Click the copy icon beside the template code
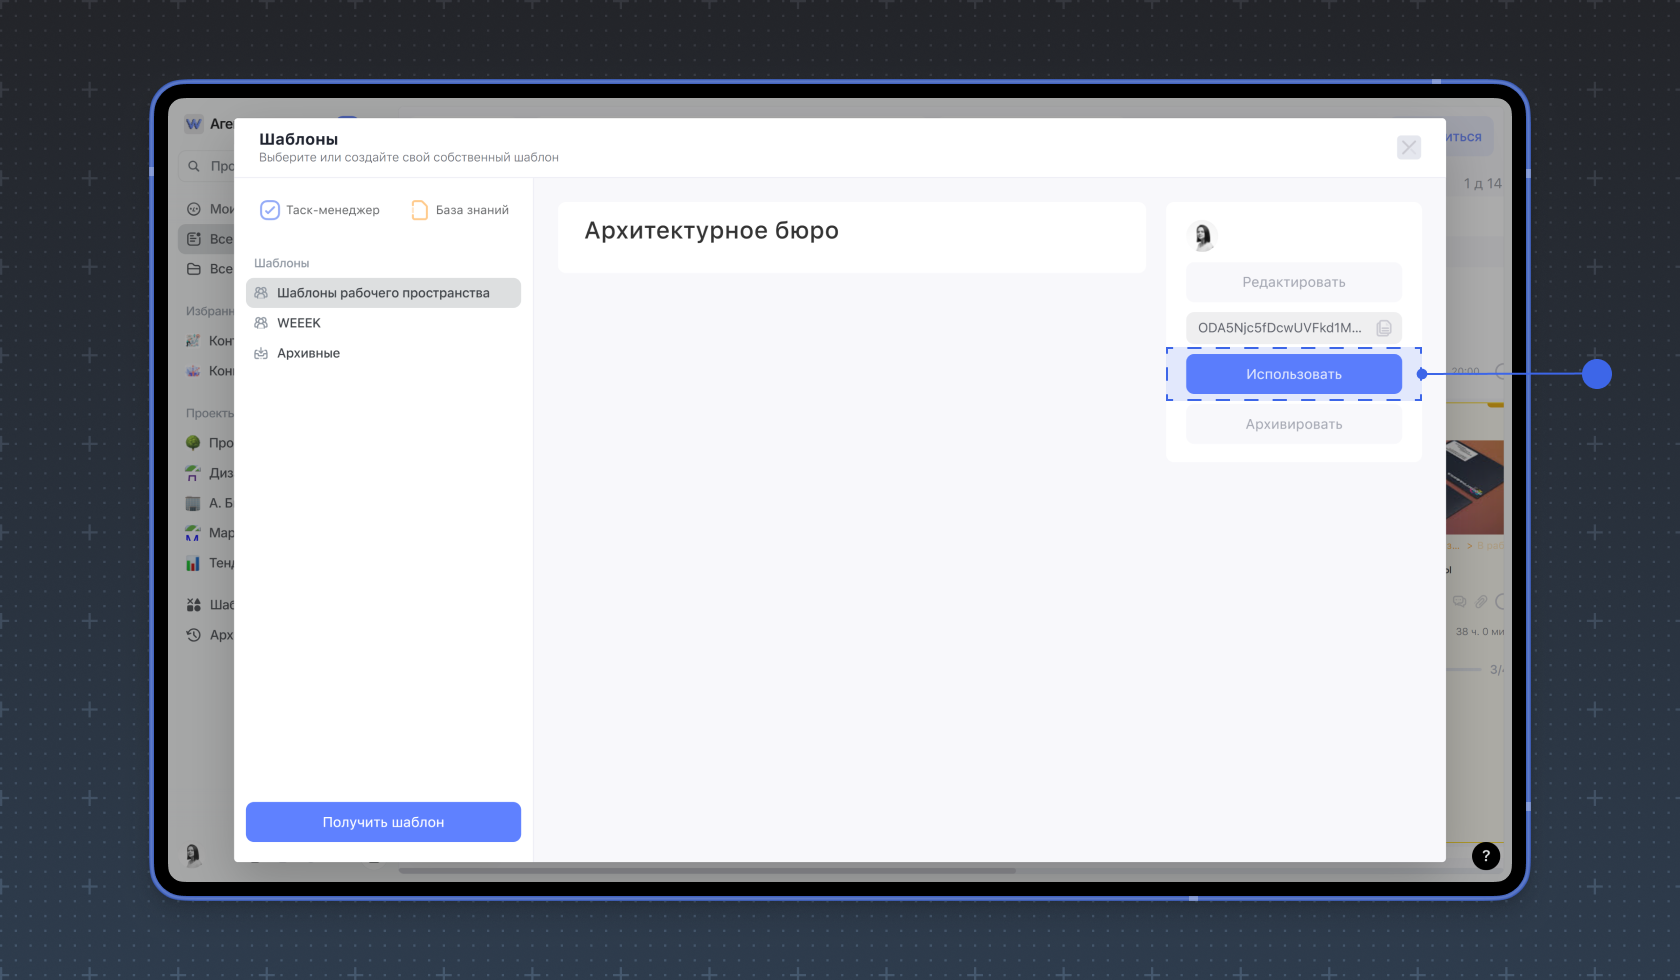This screenshot has height=980, width=1680. (x=1384, y=328)
